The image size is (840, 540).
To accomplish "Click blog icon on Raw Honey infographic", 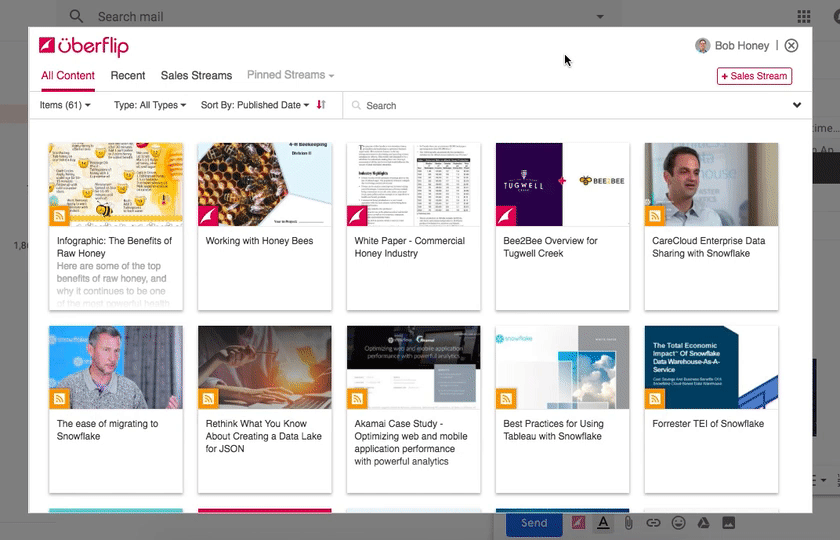I will pyautogui.click(x=59, y=216).
